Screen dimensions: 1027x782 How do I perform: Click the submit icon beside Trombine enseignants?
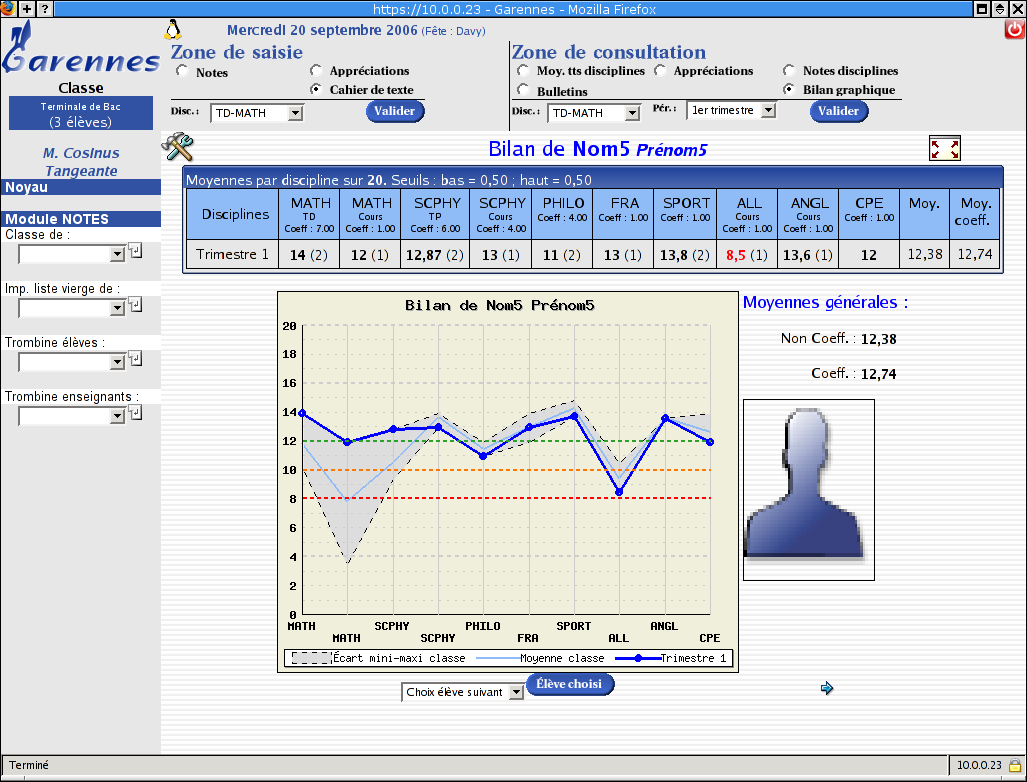[136, 412]
